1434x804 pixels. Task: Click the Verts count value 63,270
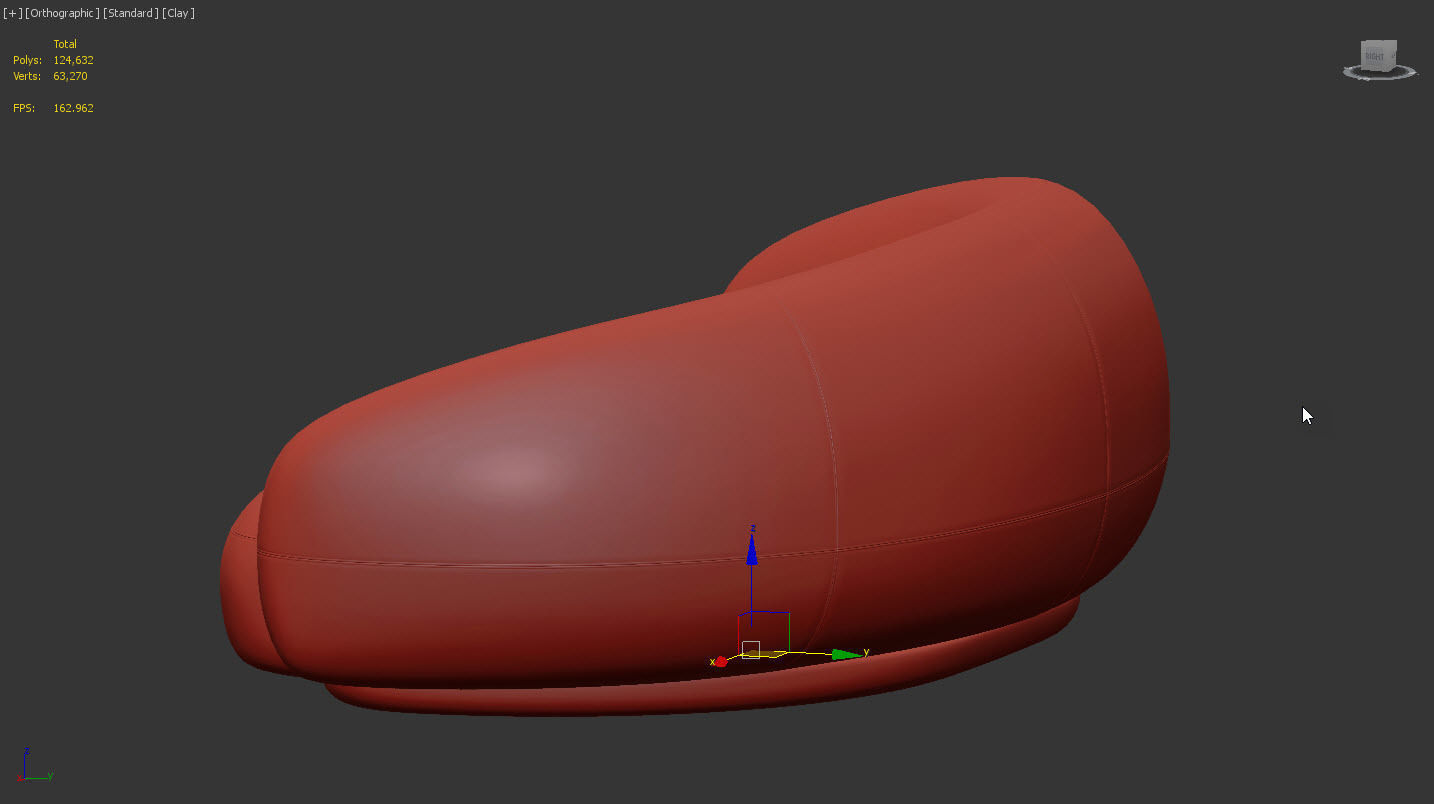click(x=71, y=76)
